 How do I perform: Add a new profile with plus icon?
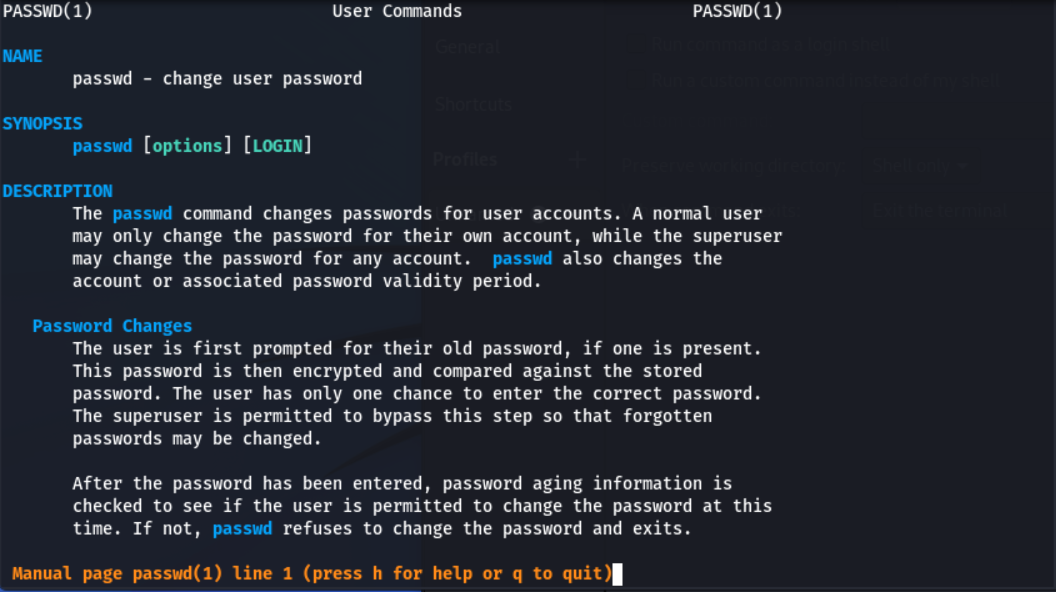click(x=577, y=160)
